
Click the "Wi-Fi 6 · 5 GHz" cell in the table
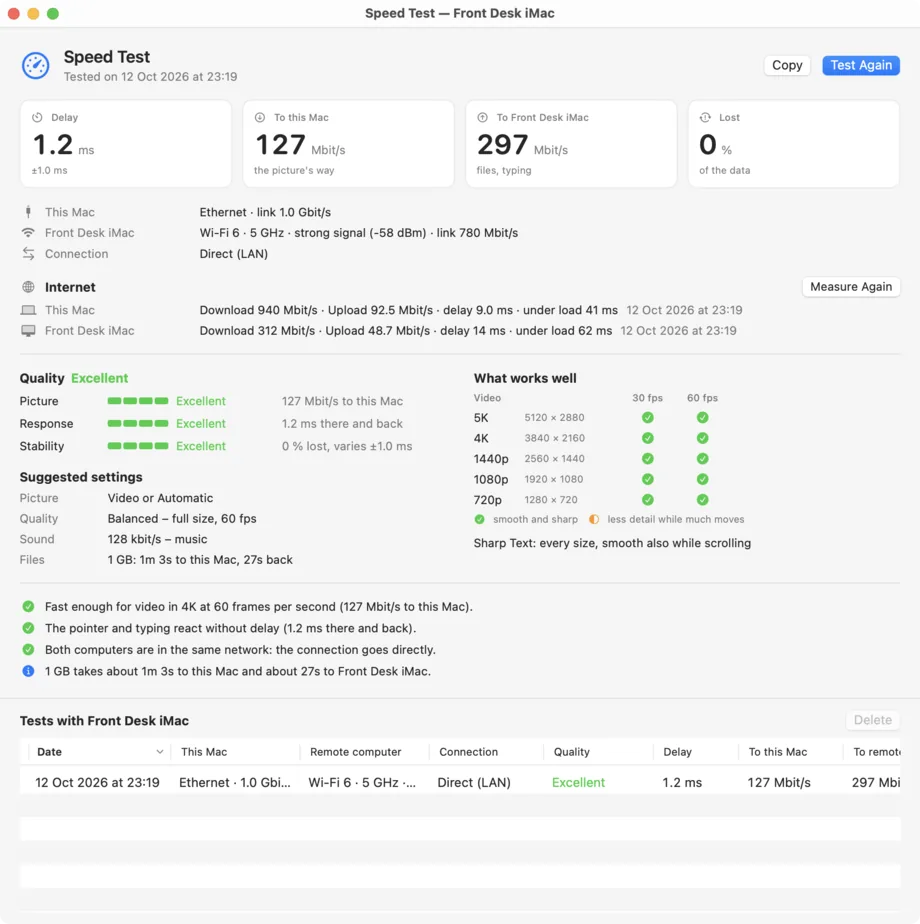(362, 783)
